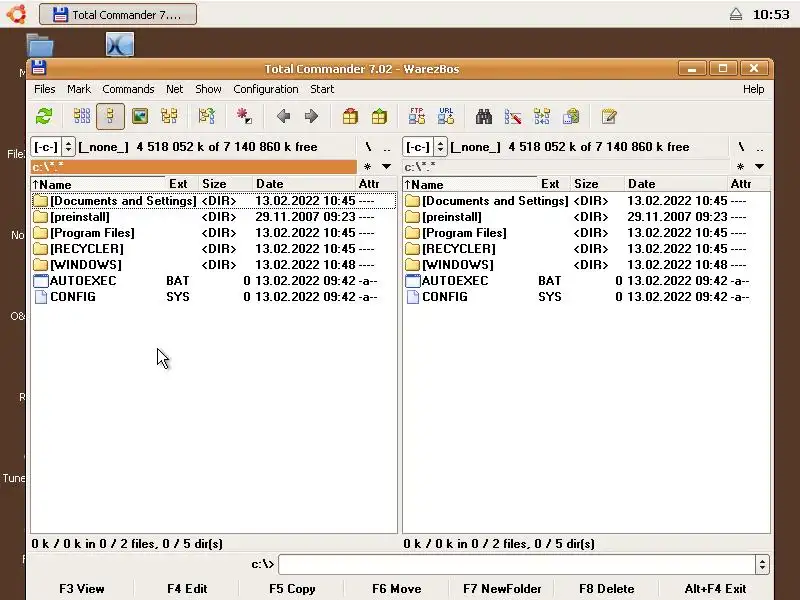This screenshot has width=800, height=600.
Task: Go to root directory in left panel
Action: point(368,147)
